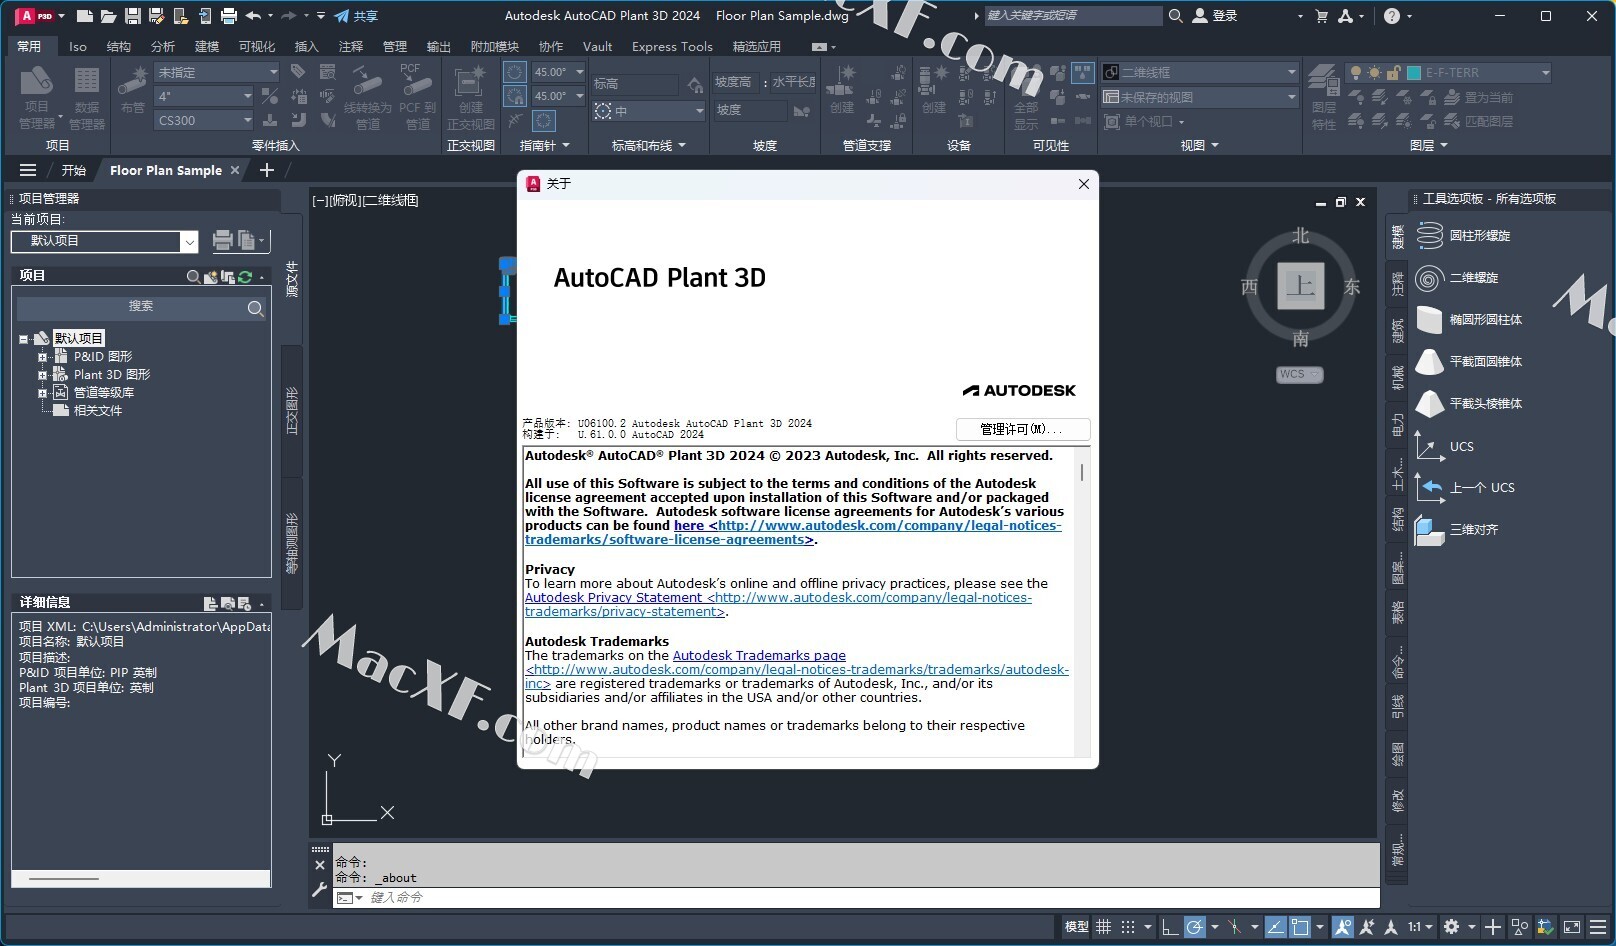Click the E-F-TERR layer cyan color swatch

[x=1414, y=72]
